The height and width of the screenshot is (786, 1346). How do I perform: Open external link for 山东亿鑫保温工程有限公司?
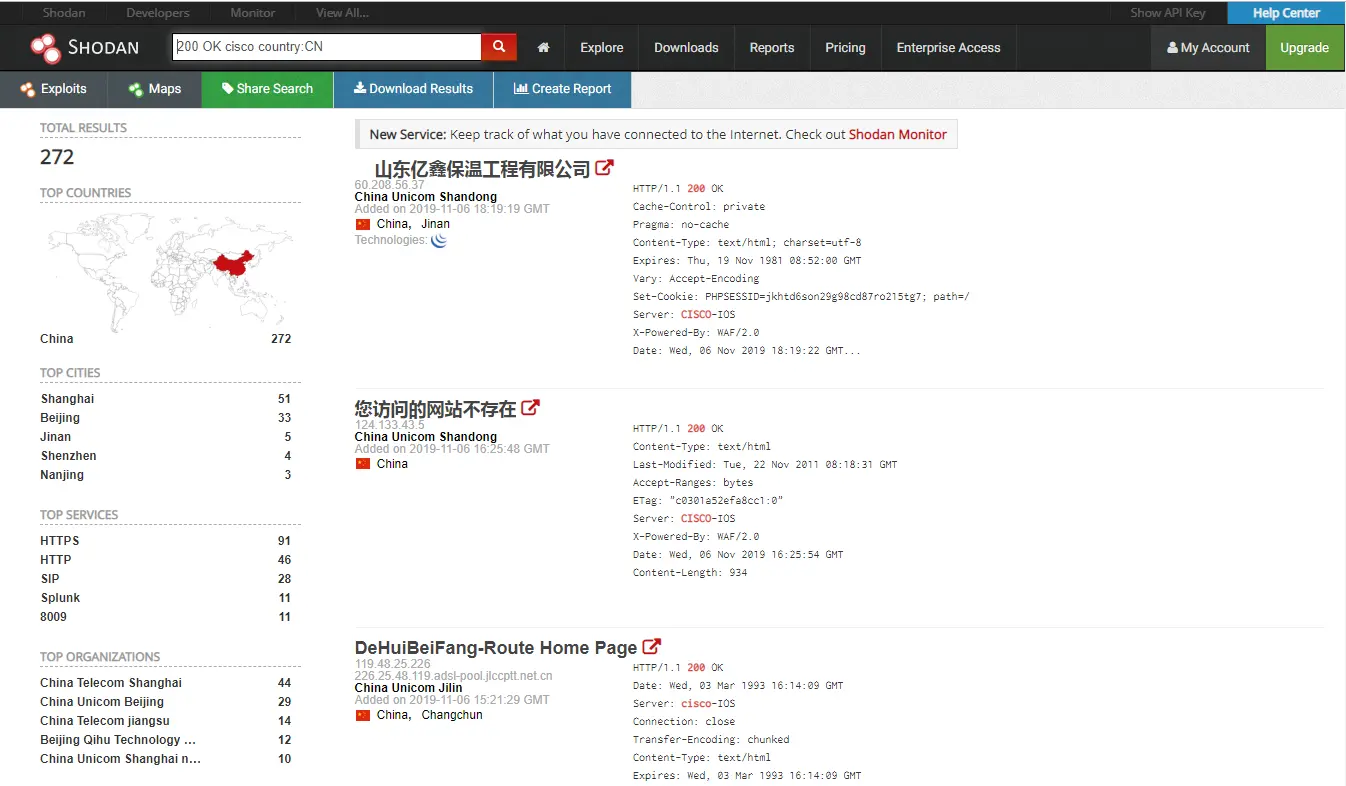(604, 168)
